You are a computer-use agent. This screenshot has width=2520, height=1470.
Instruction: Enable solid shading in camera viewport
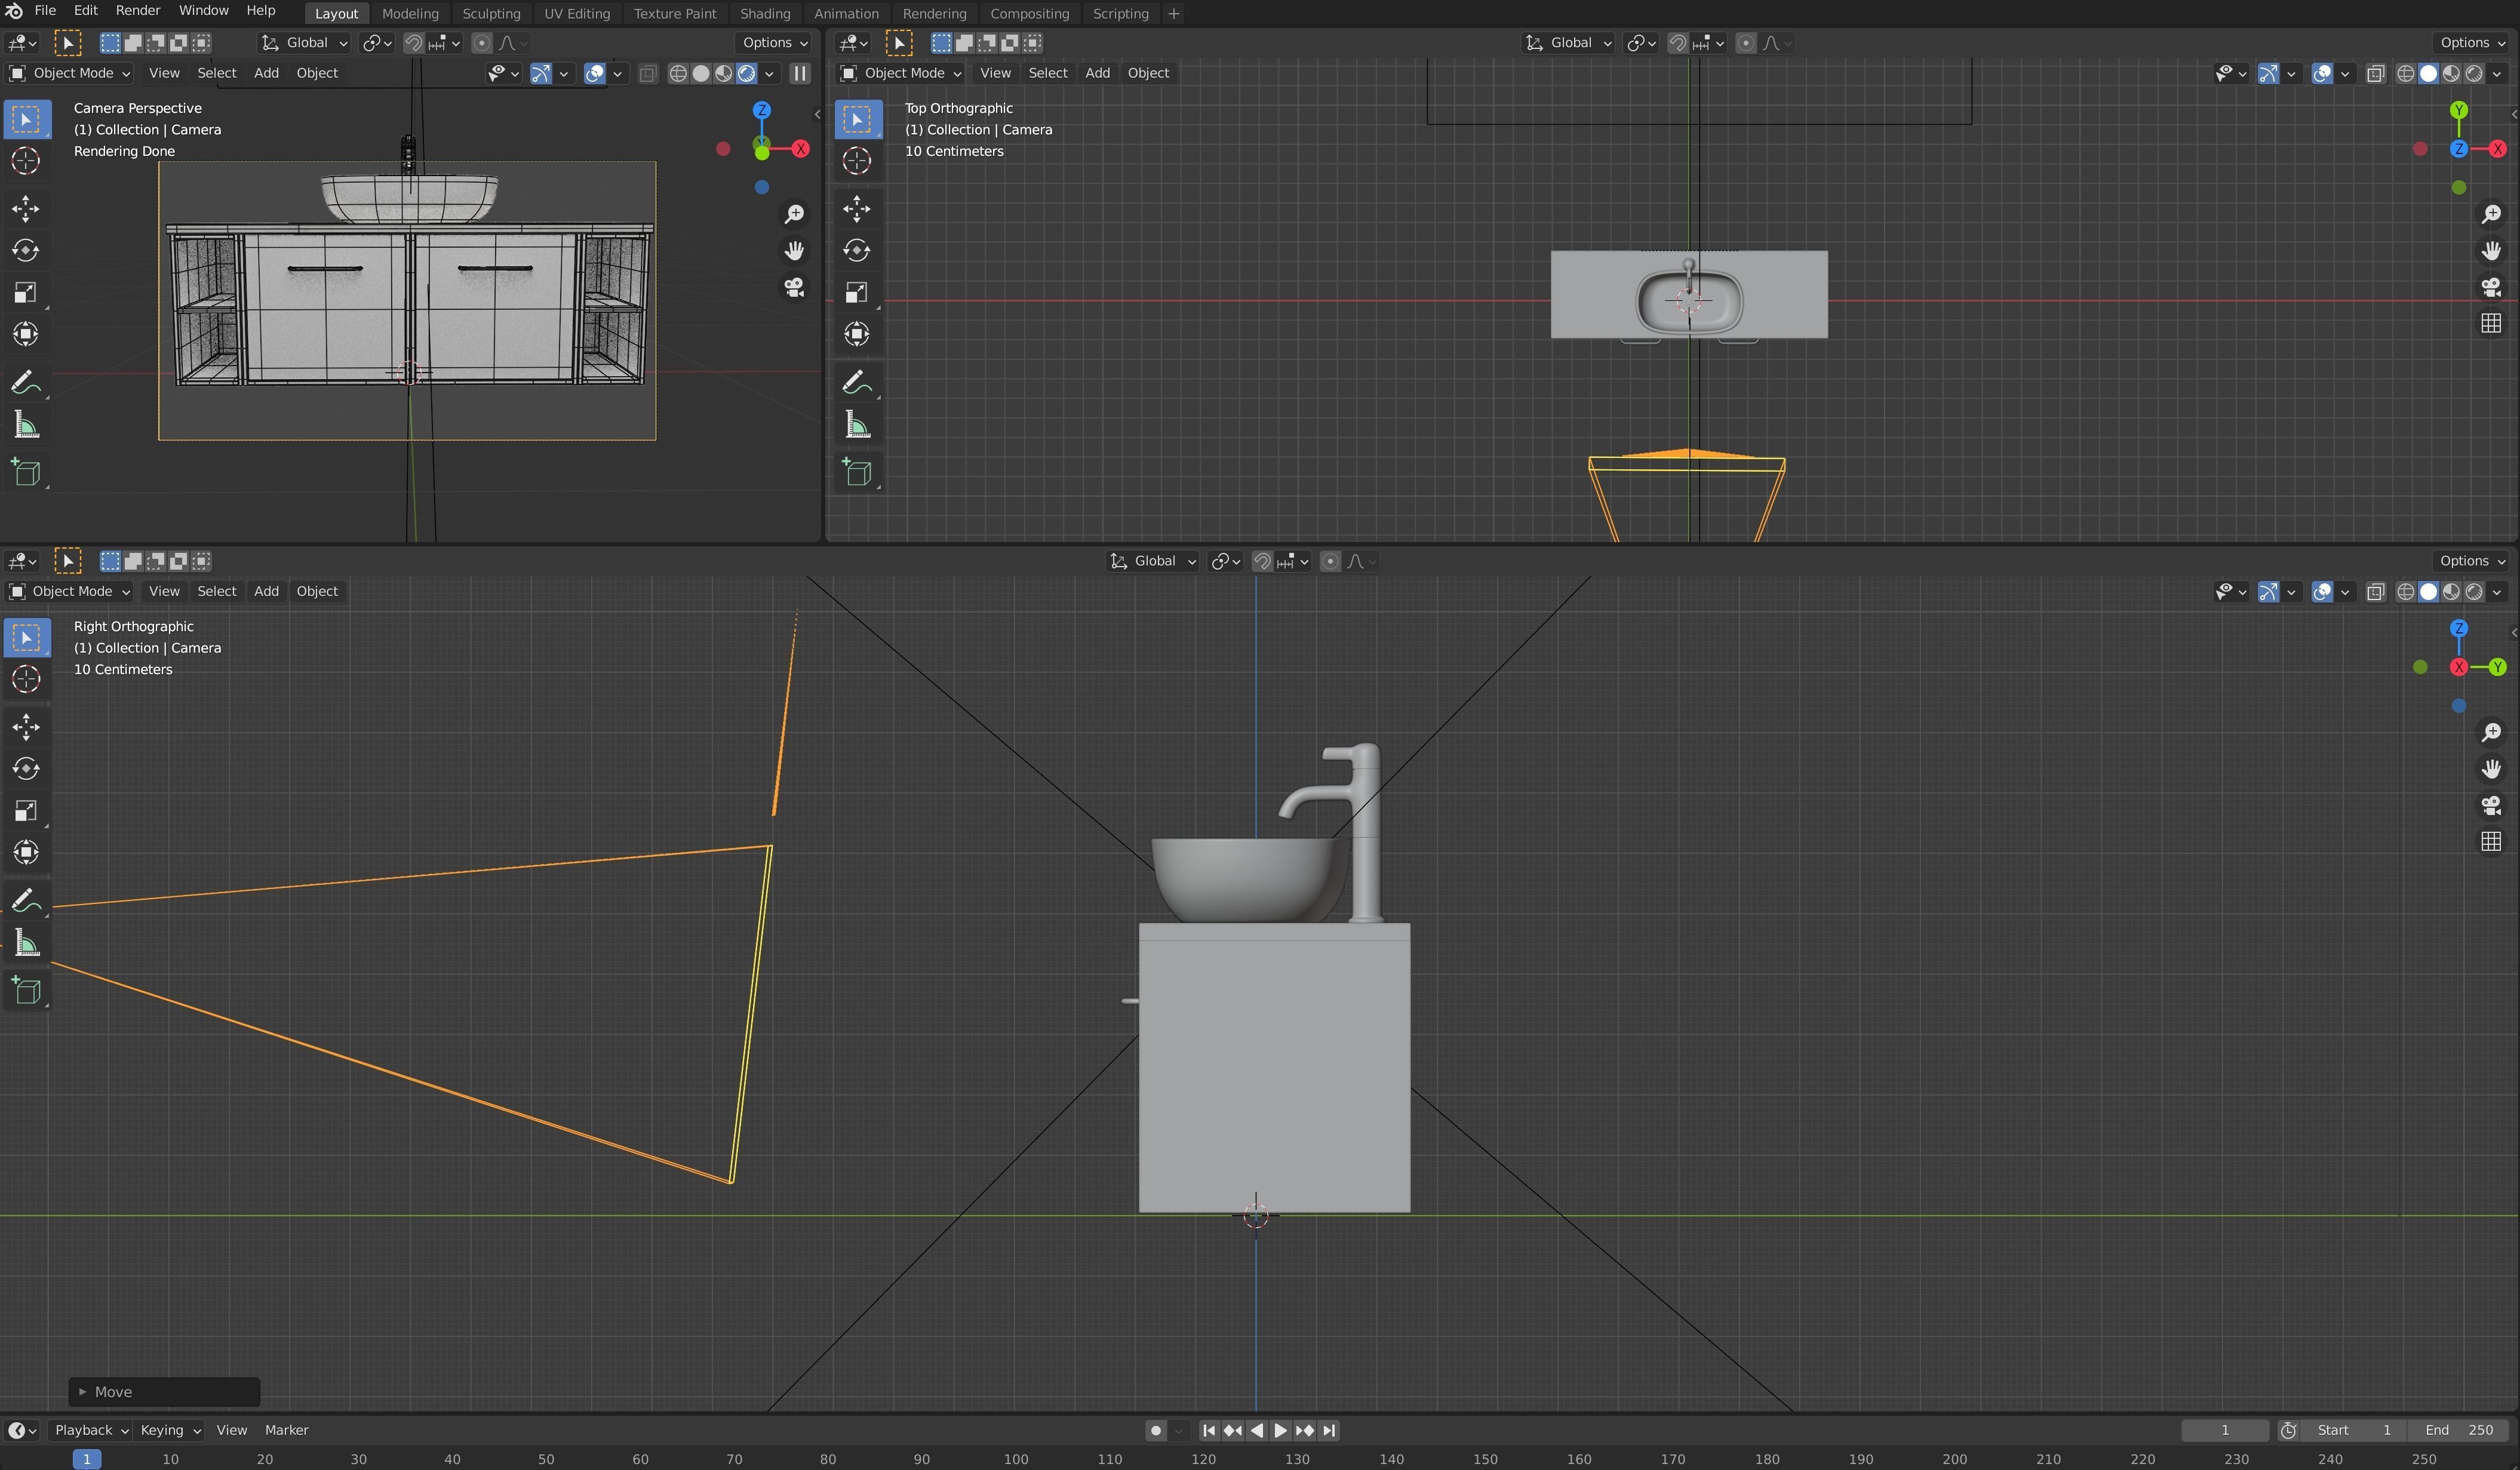701,73
